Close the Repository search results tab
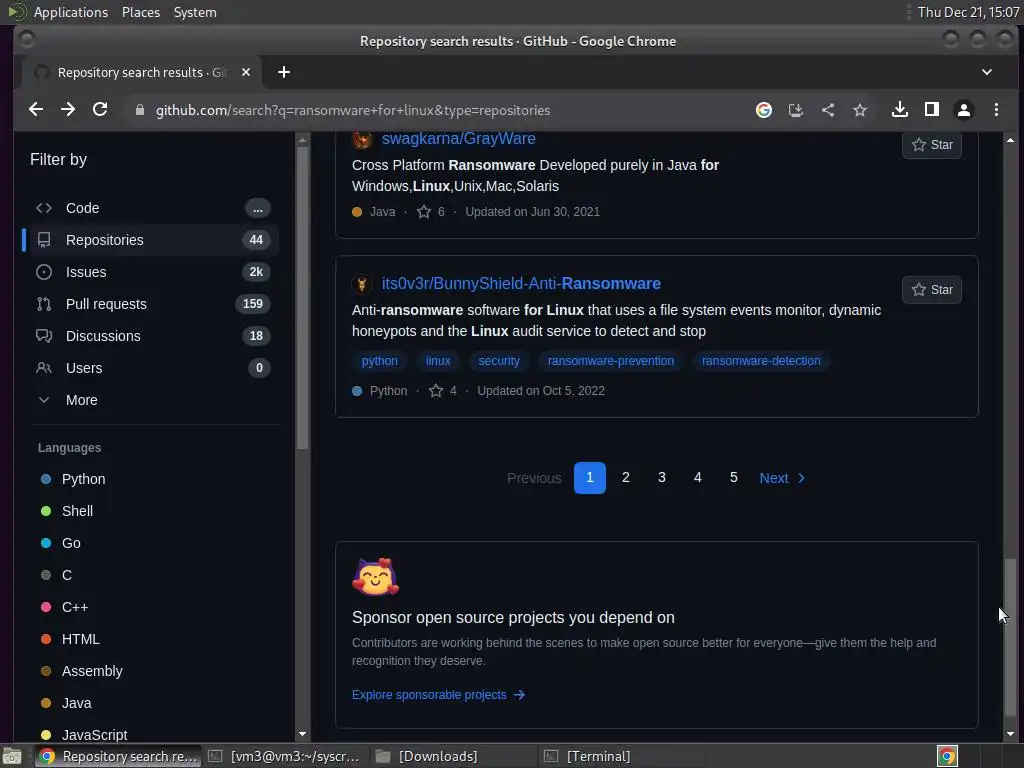1024x768 pixels. point(246,72)
